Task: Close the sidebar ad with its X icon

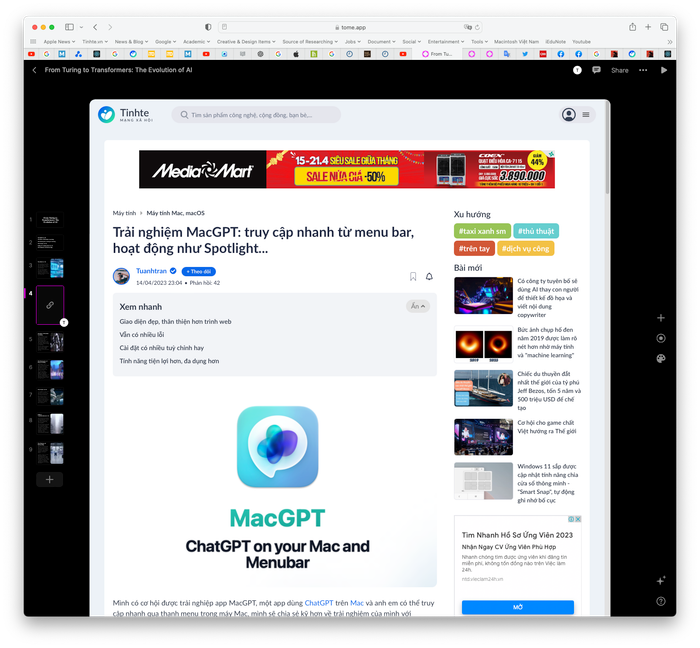Action: coord(578,519)
